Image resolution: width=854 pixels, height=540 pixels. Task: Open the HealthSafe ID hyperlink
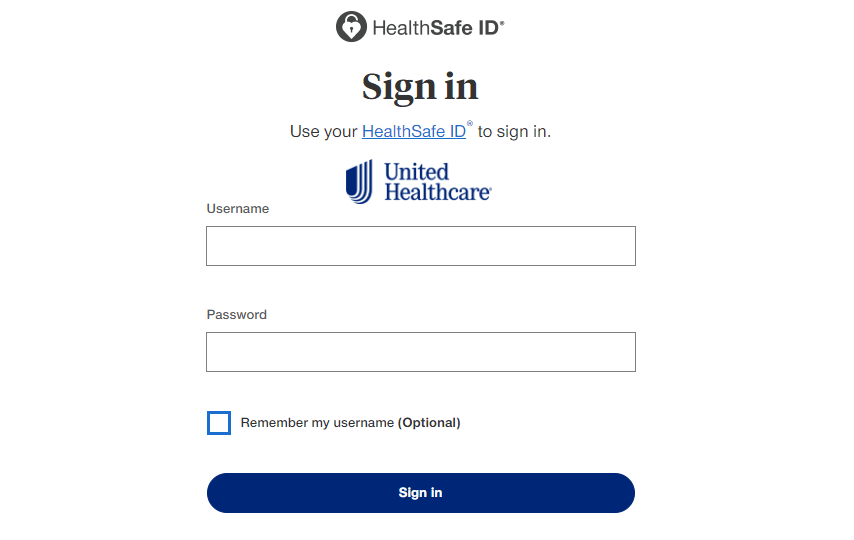coord(414,131)
